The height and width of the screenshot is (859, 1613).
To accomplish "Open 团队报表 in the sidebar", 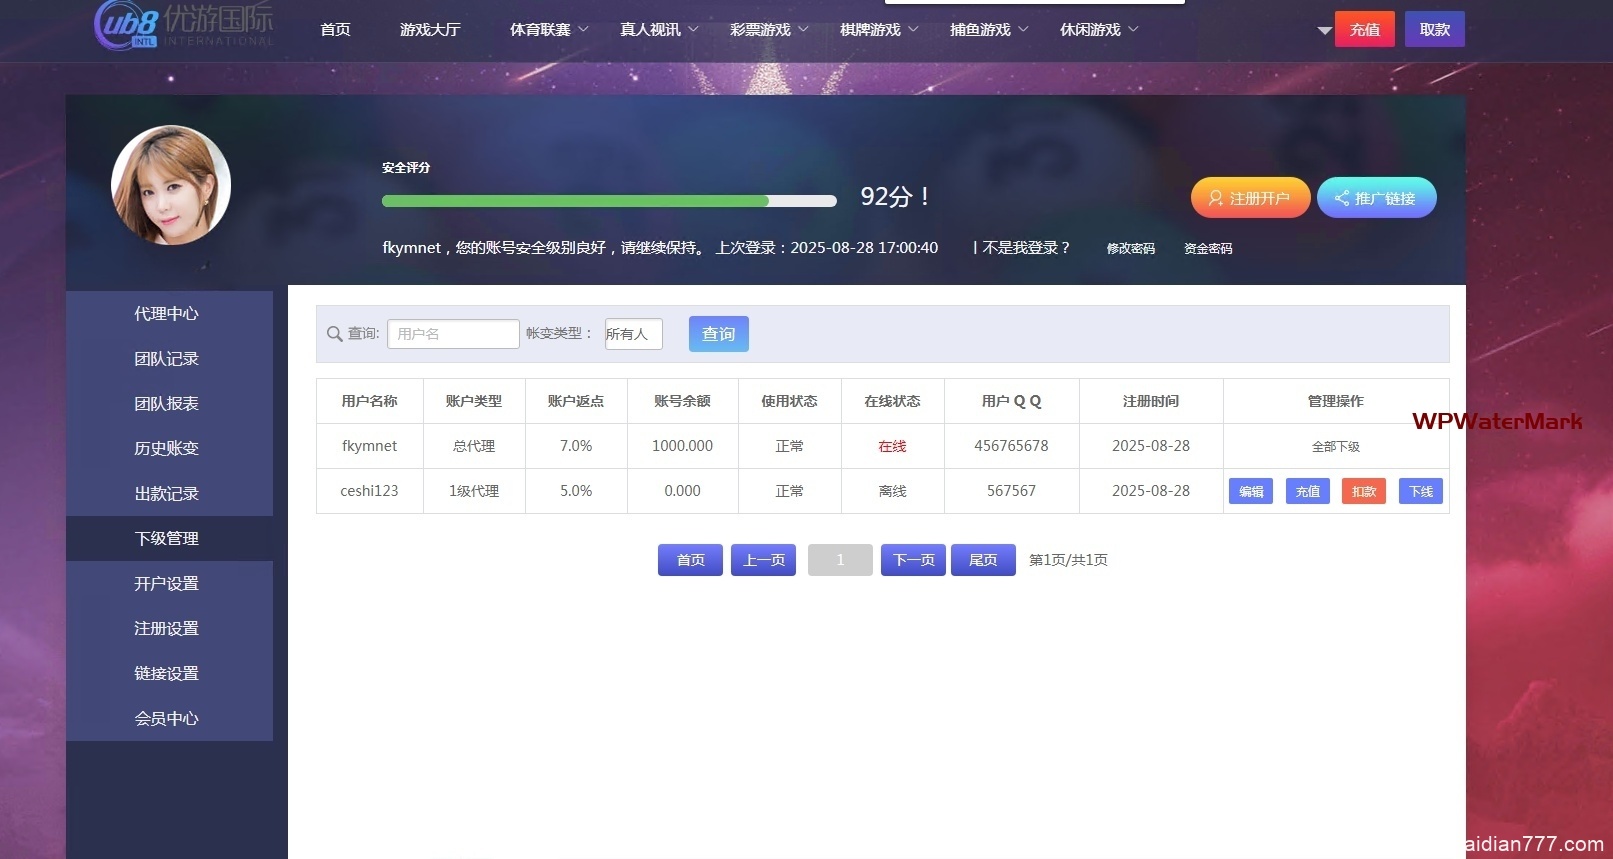I will pyautogui.click(x=167, y=404).
